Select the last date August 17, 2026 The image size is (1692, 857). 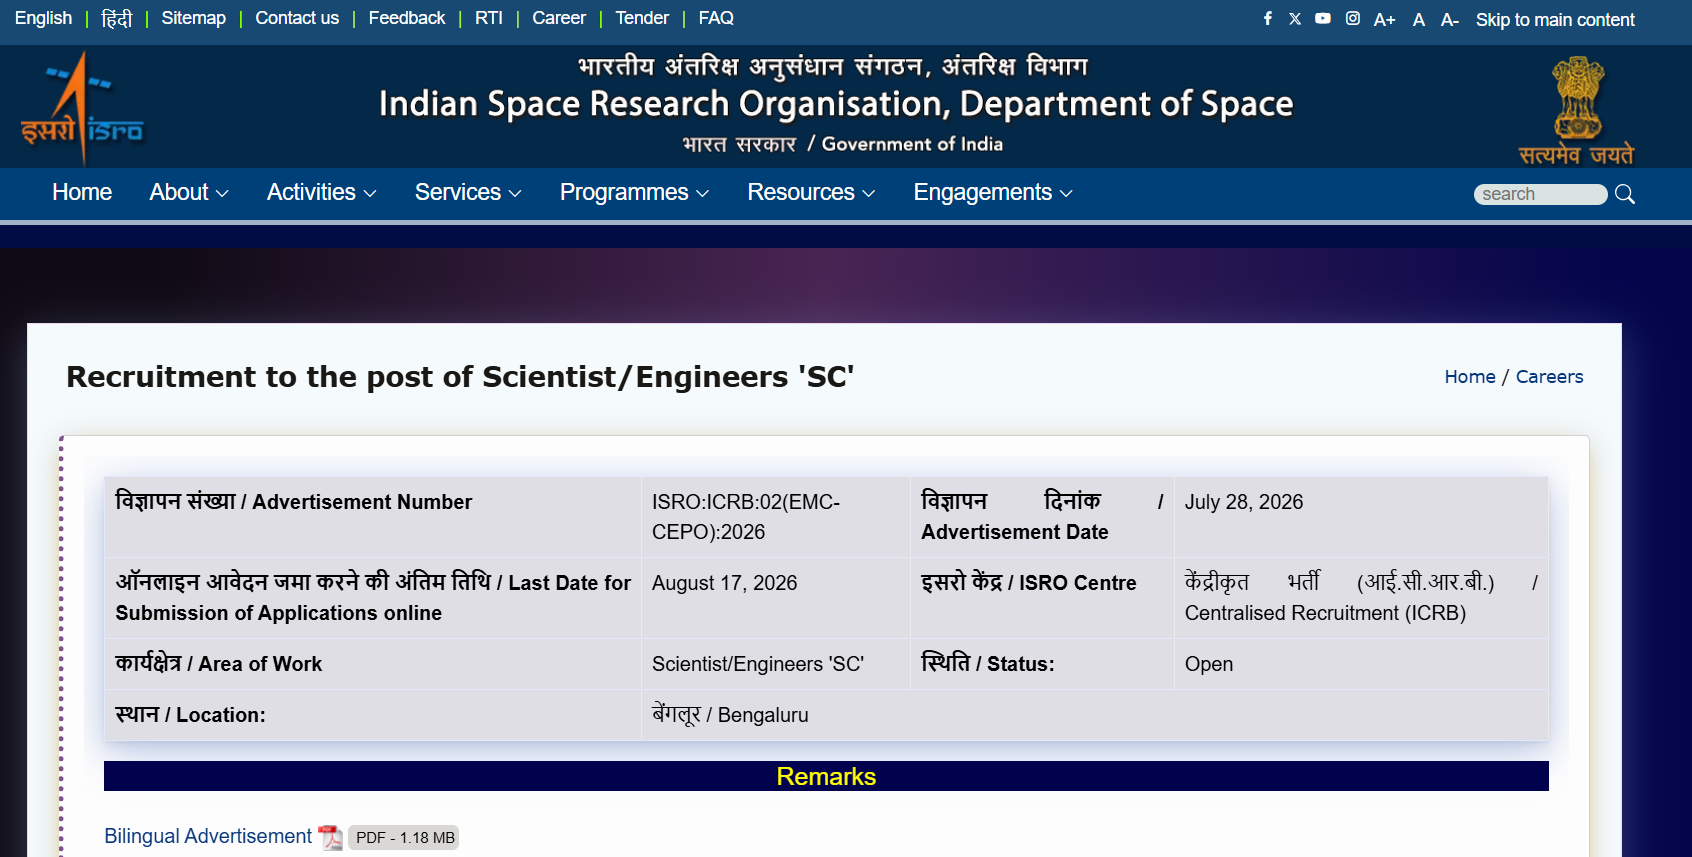(724, 583)
